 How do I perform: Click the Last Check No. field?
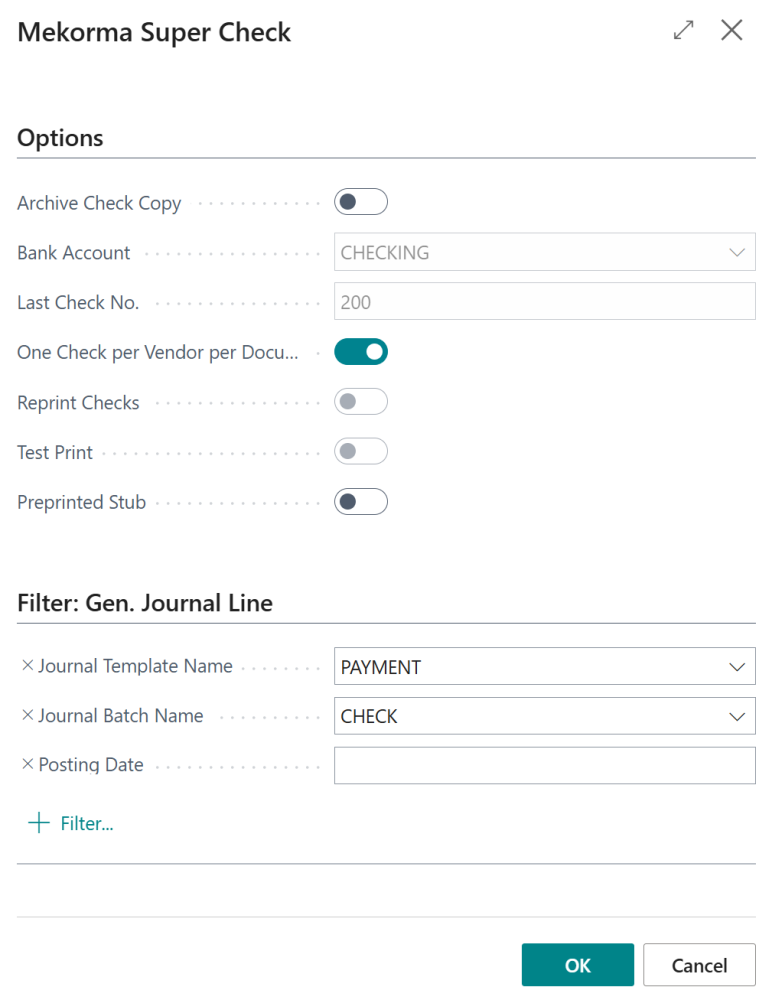(x=544, y=301)
